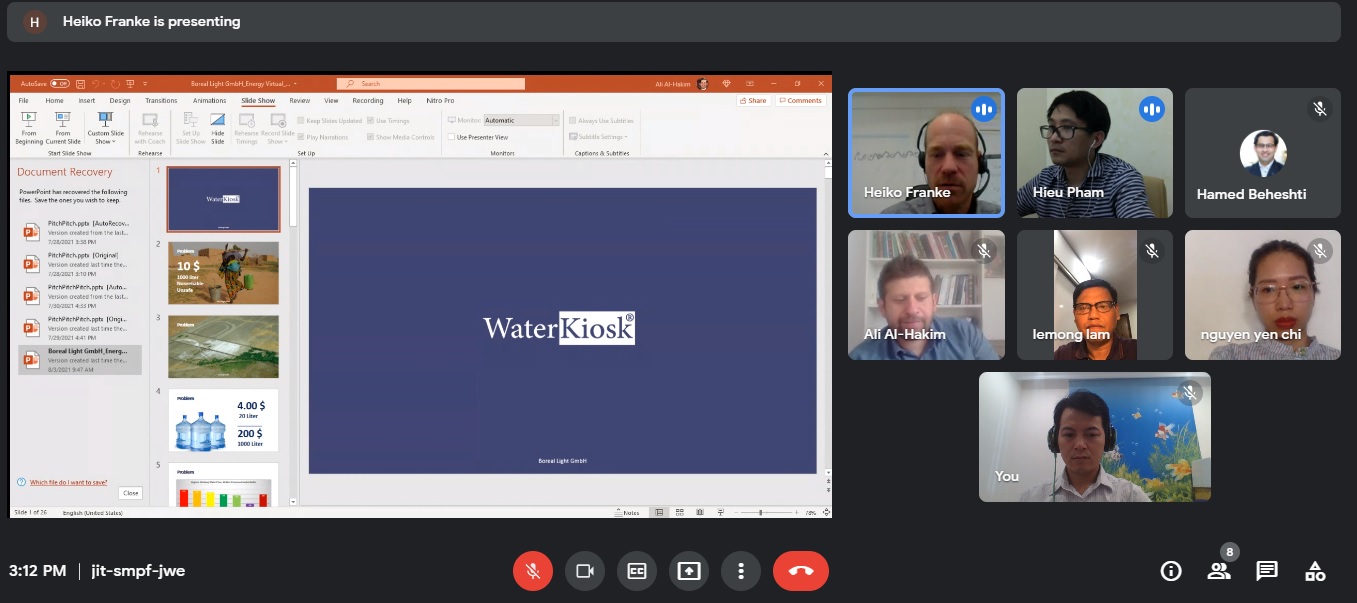Screen dimensions: 1357x603
Task: Start slide show From Current Slide
Action: pos(63,127)
